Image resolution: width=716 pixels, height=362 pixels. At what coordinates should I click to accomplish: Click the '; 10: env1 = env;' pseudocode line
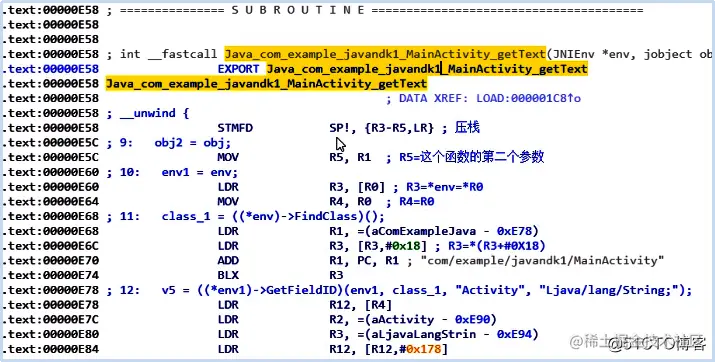pos(173,173)
